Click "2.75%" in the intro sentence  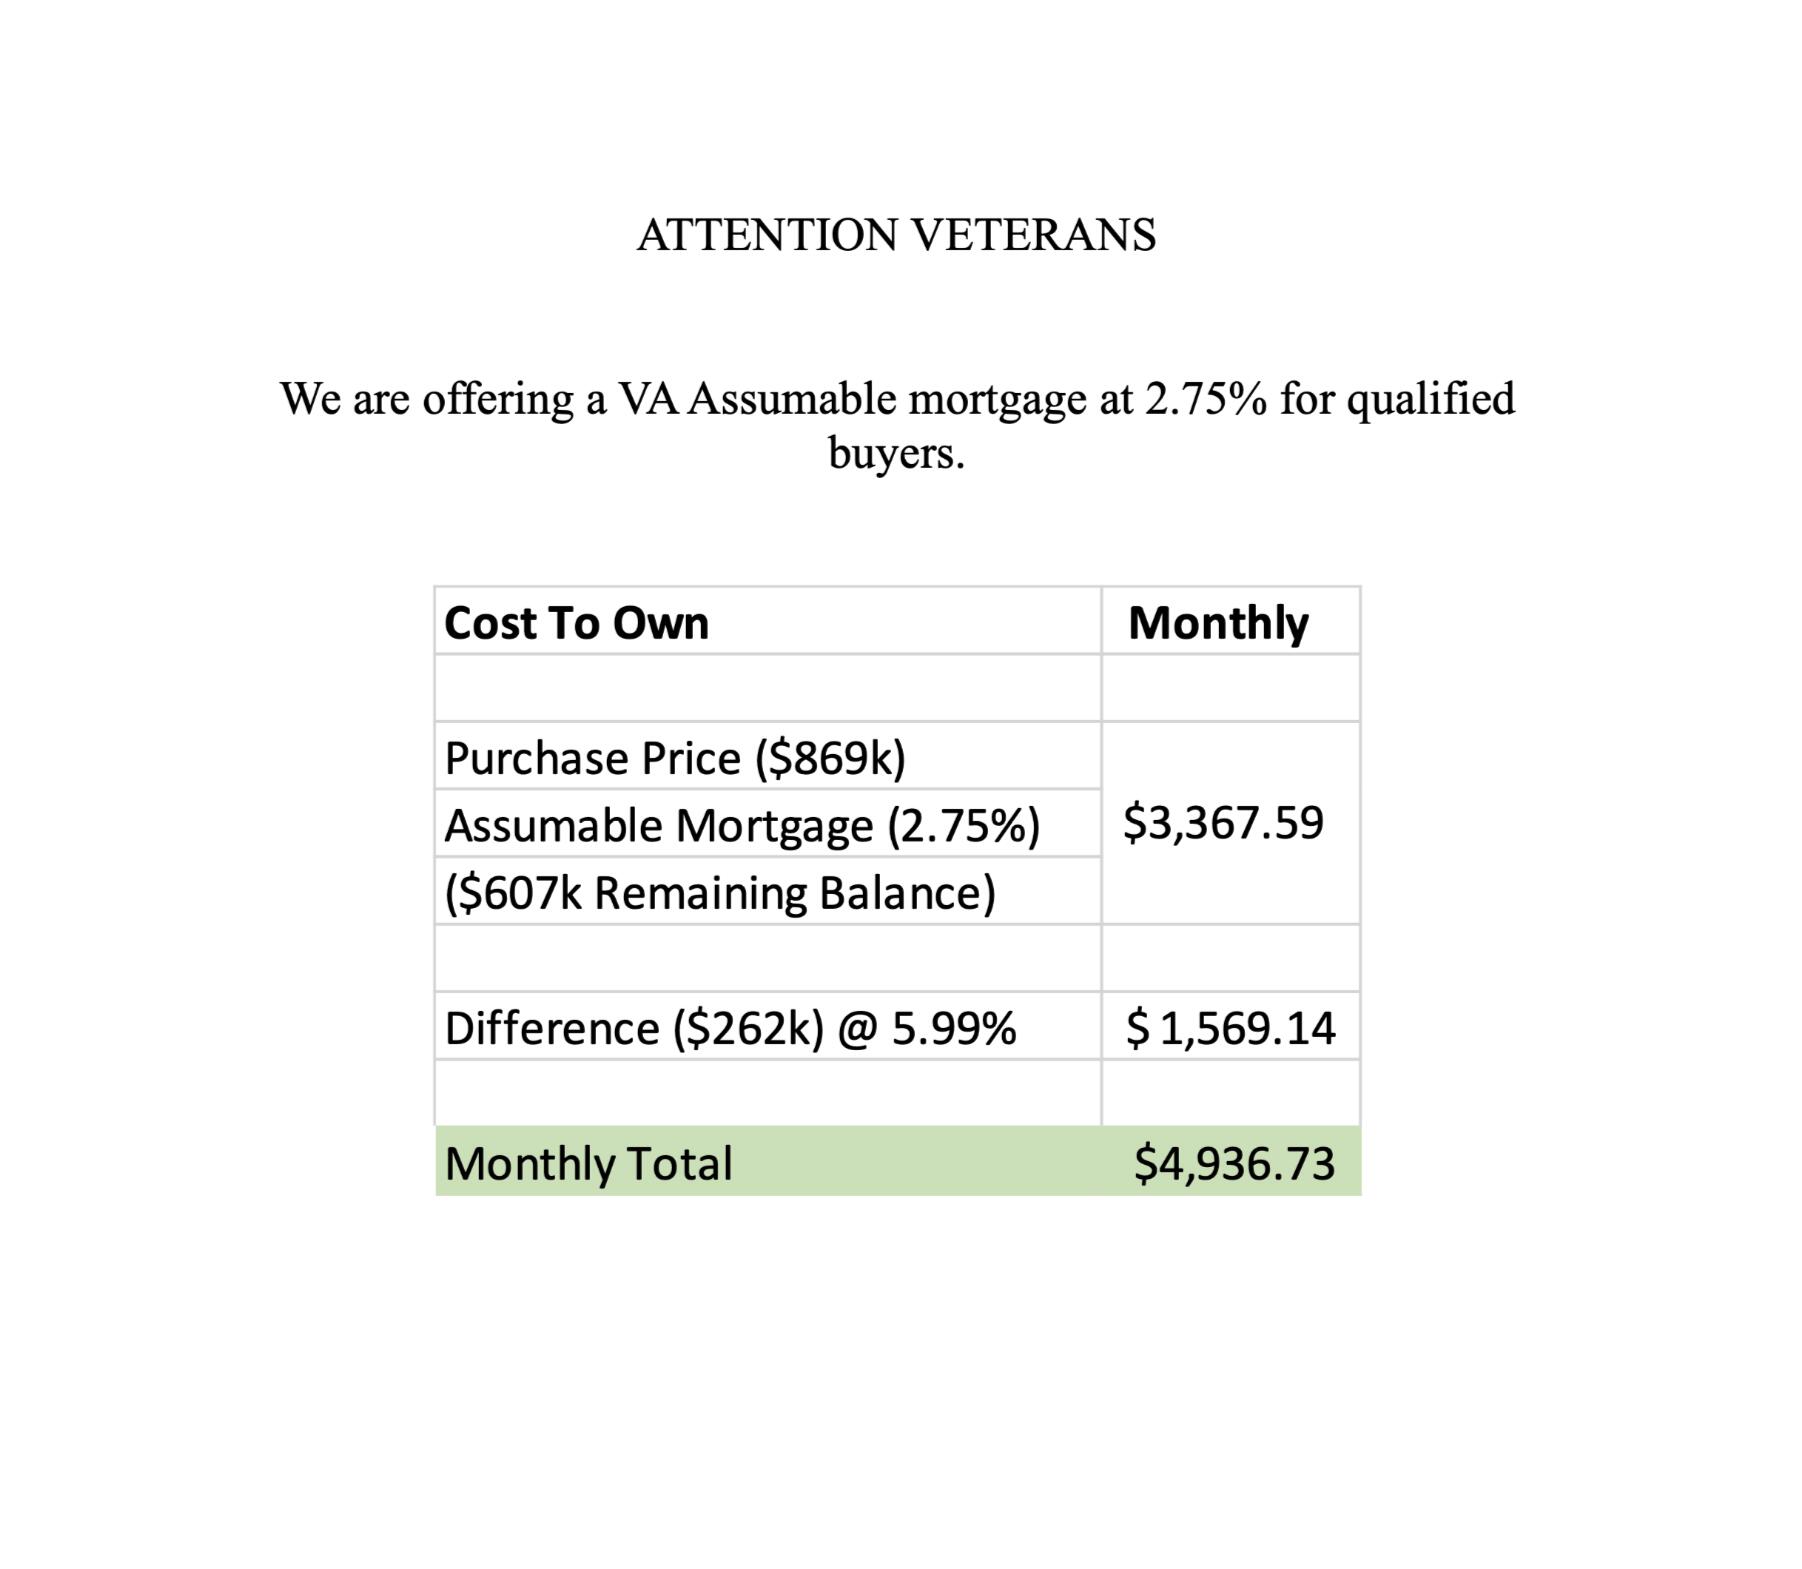pos(1205,399)
